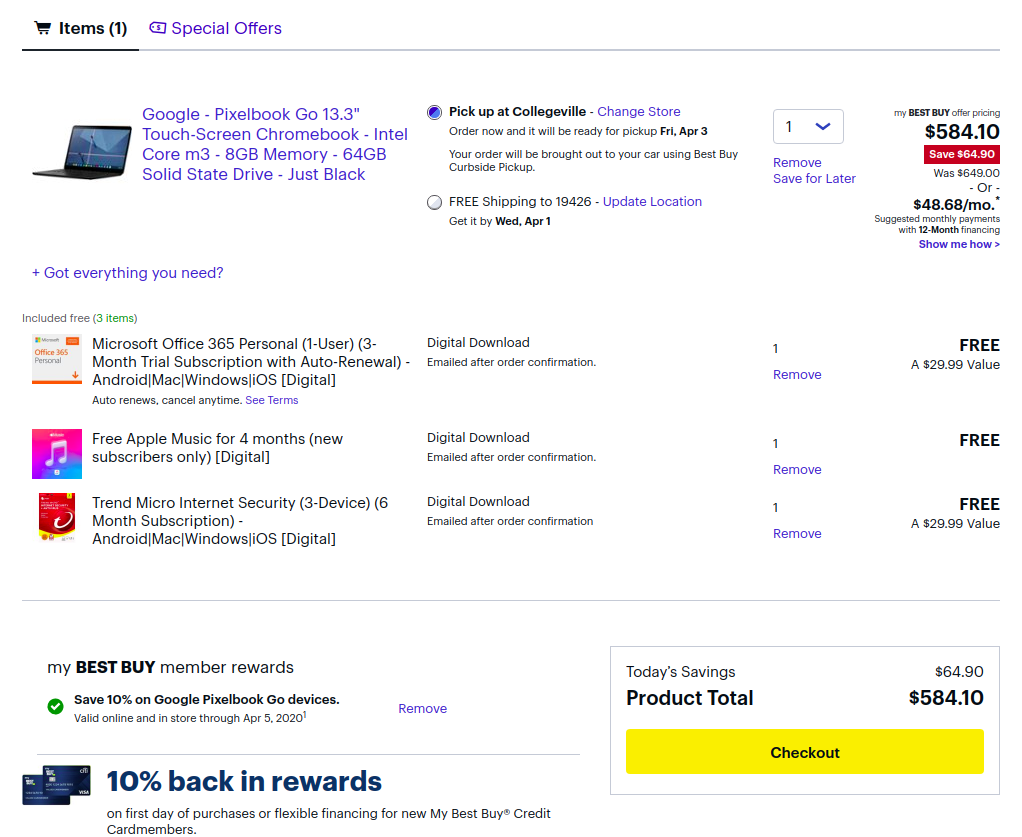The height and width of the screenshot is (837, 1022).
Task: Click '10% back in rewards' heading
Action: (244, 781)
